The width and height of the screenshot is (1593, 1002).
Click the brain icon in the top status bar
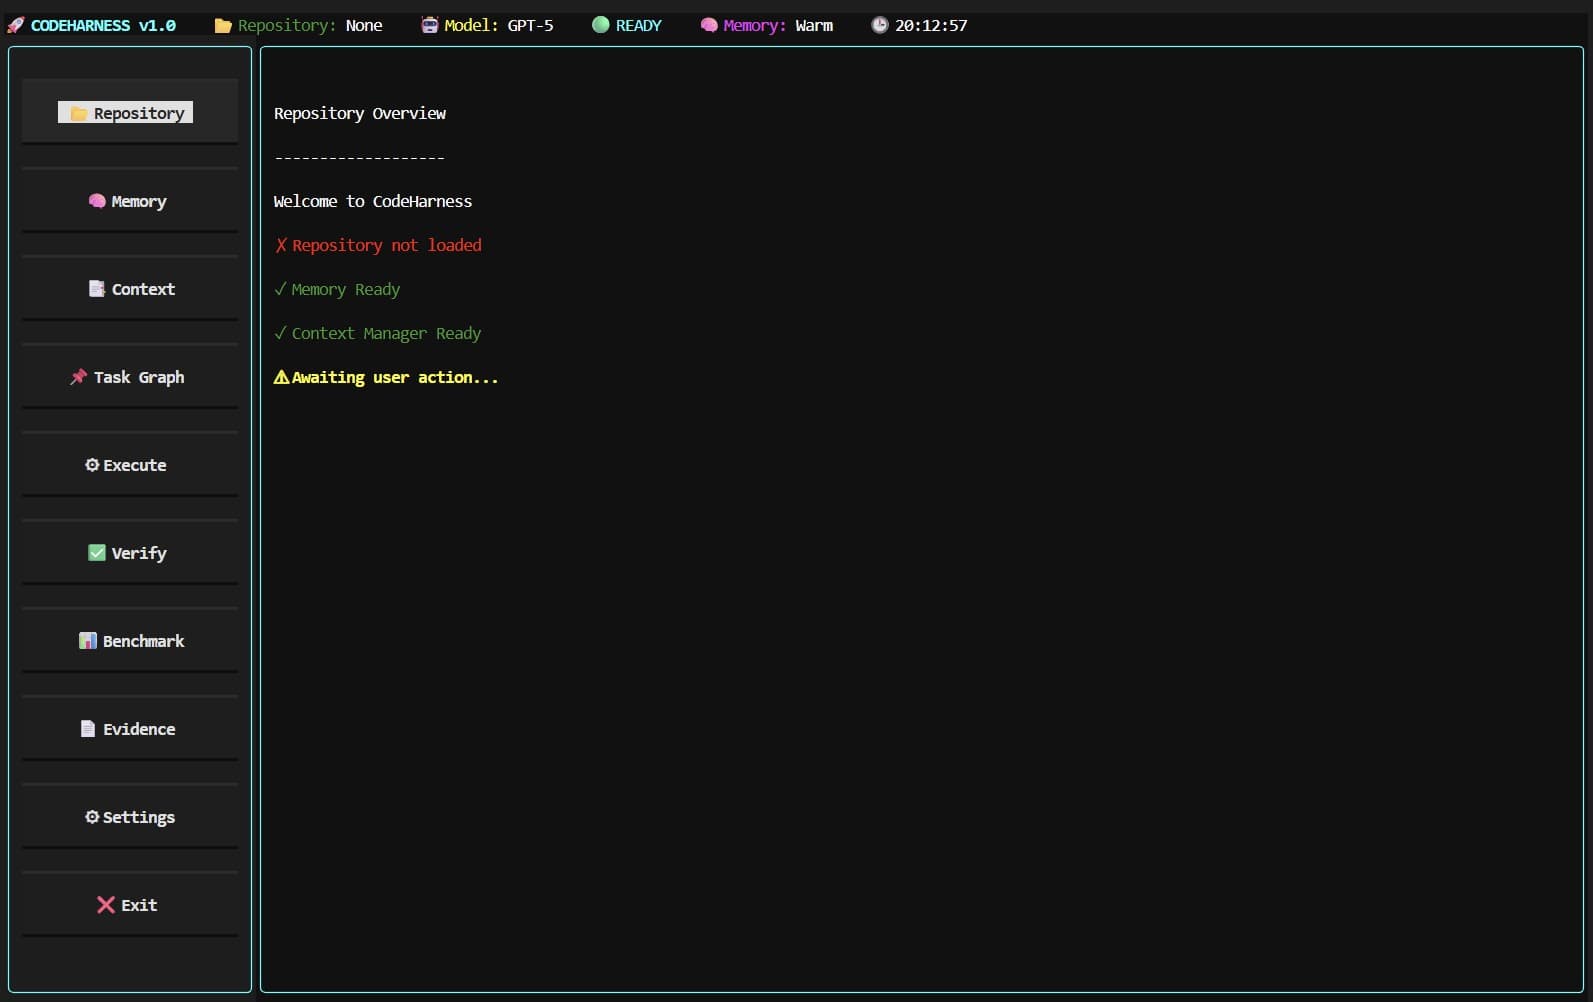click(x=709, y=25)
